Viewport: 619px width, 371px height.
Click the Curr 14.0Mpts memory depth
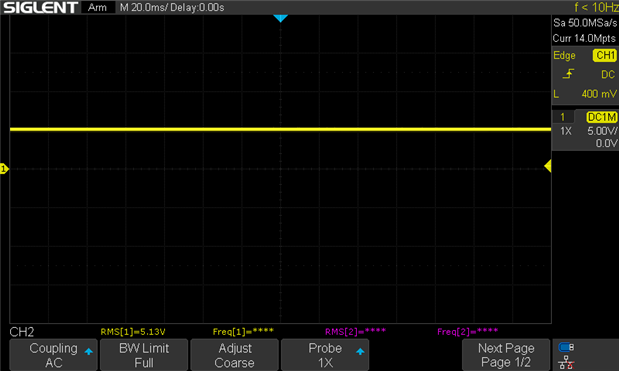[x=584, y=38]
